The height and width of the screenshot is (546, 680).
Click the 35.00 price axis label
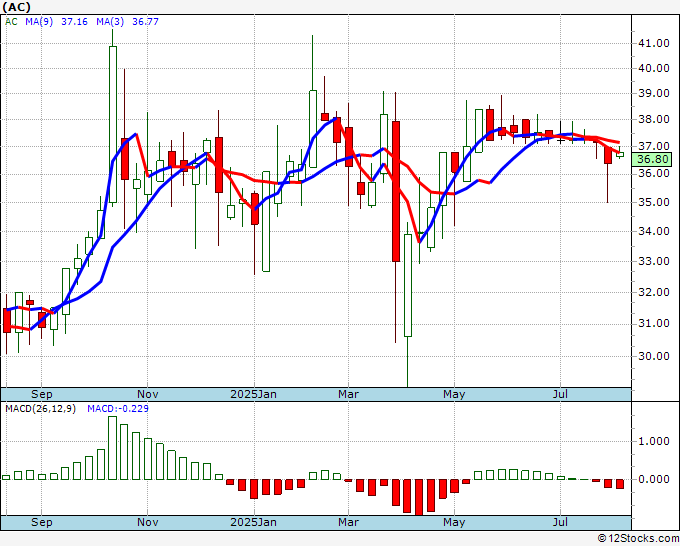pyautogui.click(x=653, y=202)
